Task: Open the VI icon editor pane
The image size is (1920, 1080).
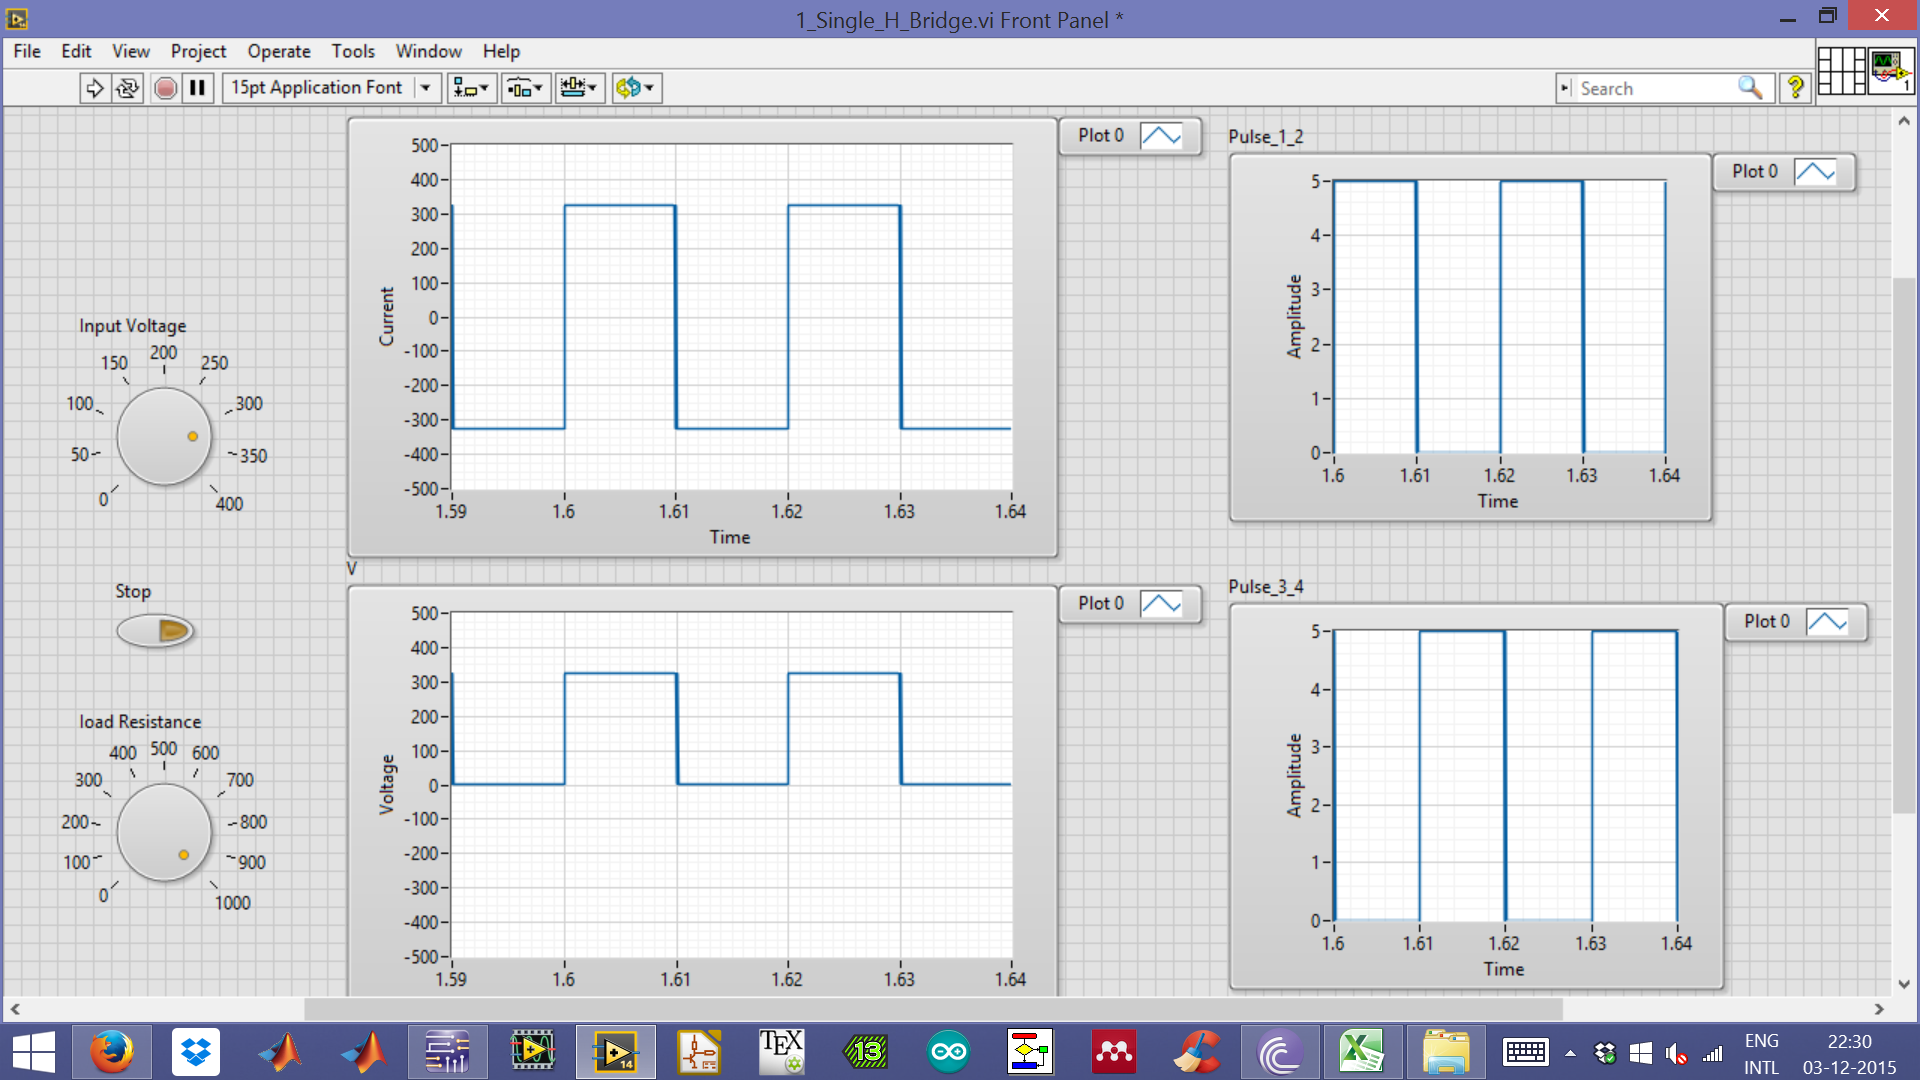Action: [x=1889, y=71]
